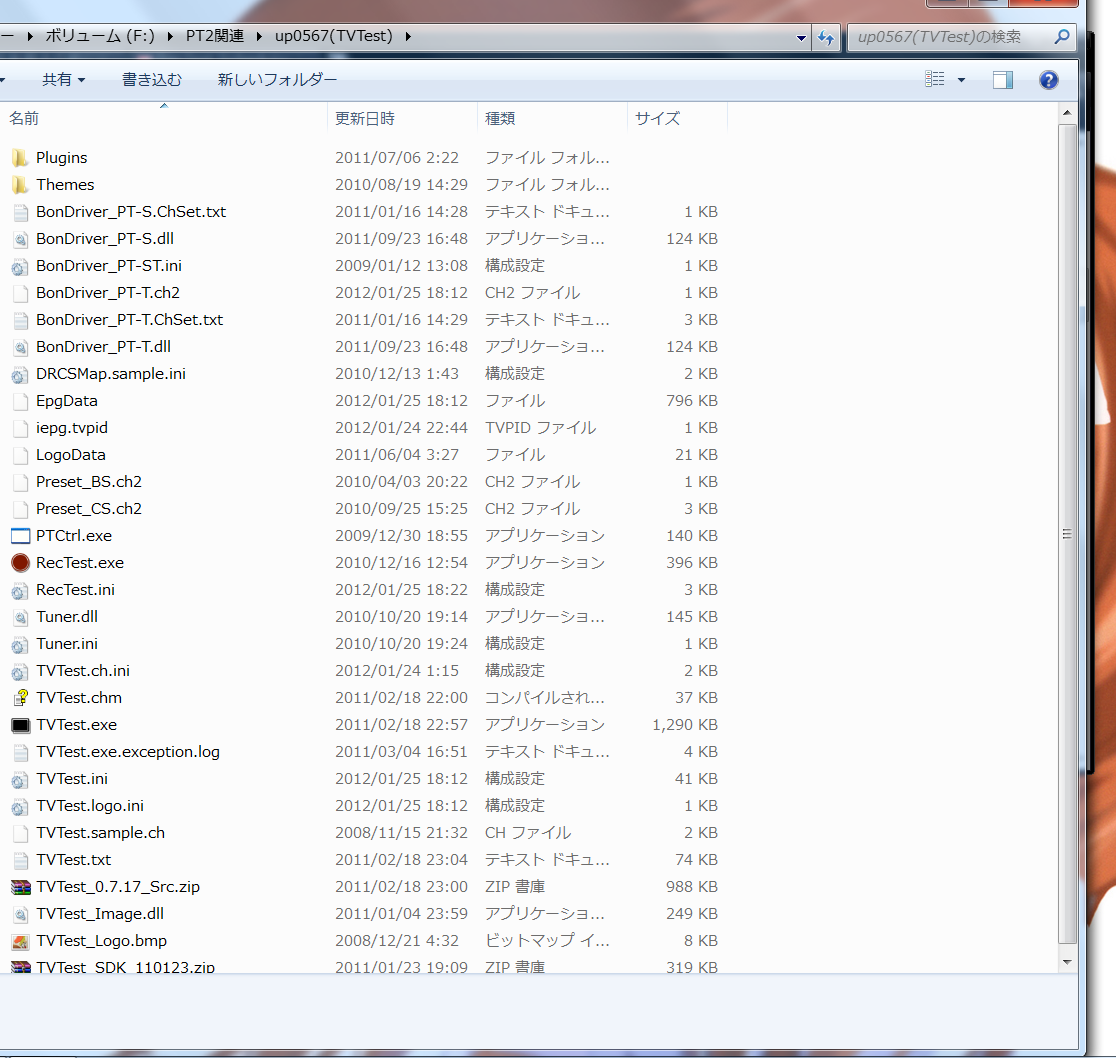The height and width of the screenshot is (1058, 1116).
Task: Open the Themes folder icon
Action: (20, 185)
